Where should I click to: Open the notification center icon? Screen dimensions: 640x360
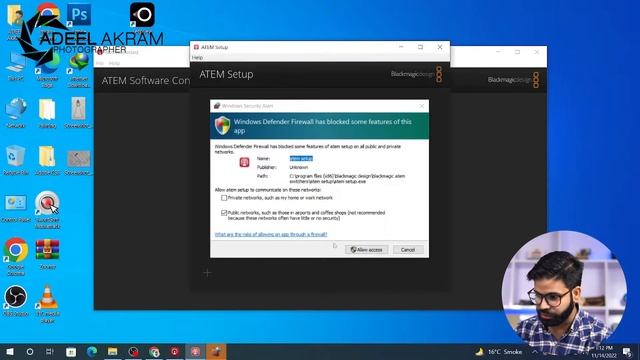627,352
